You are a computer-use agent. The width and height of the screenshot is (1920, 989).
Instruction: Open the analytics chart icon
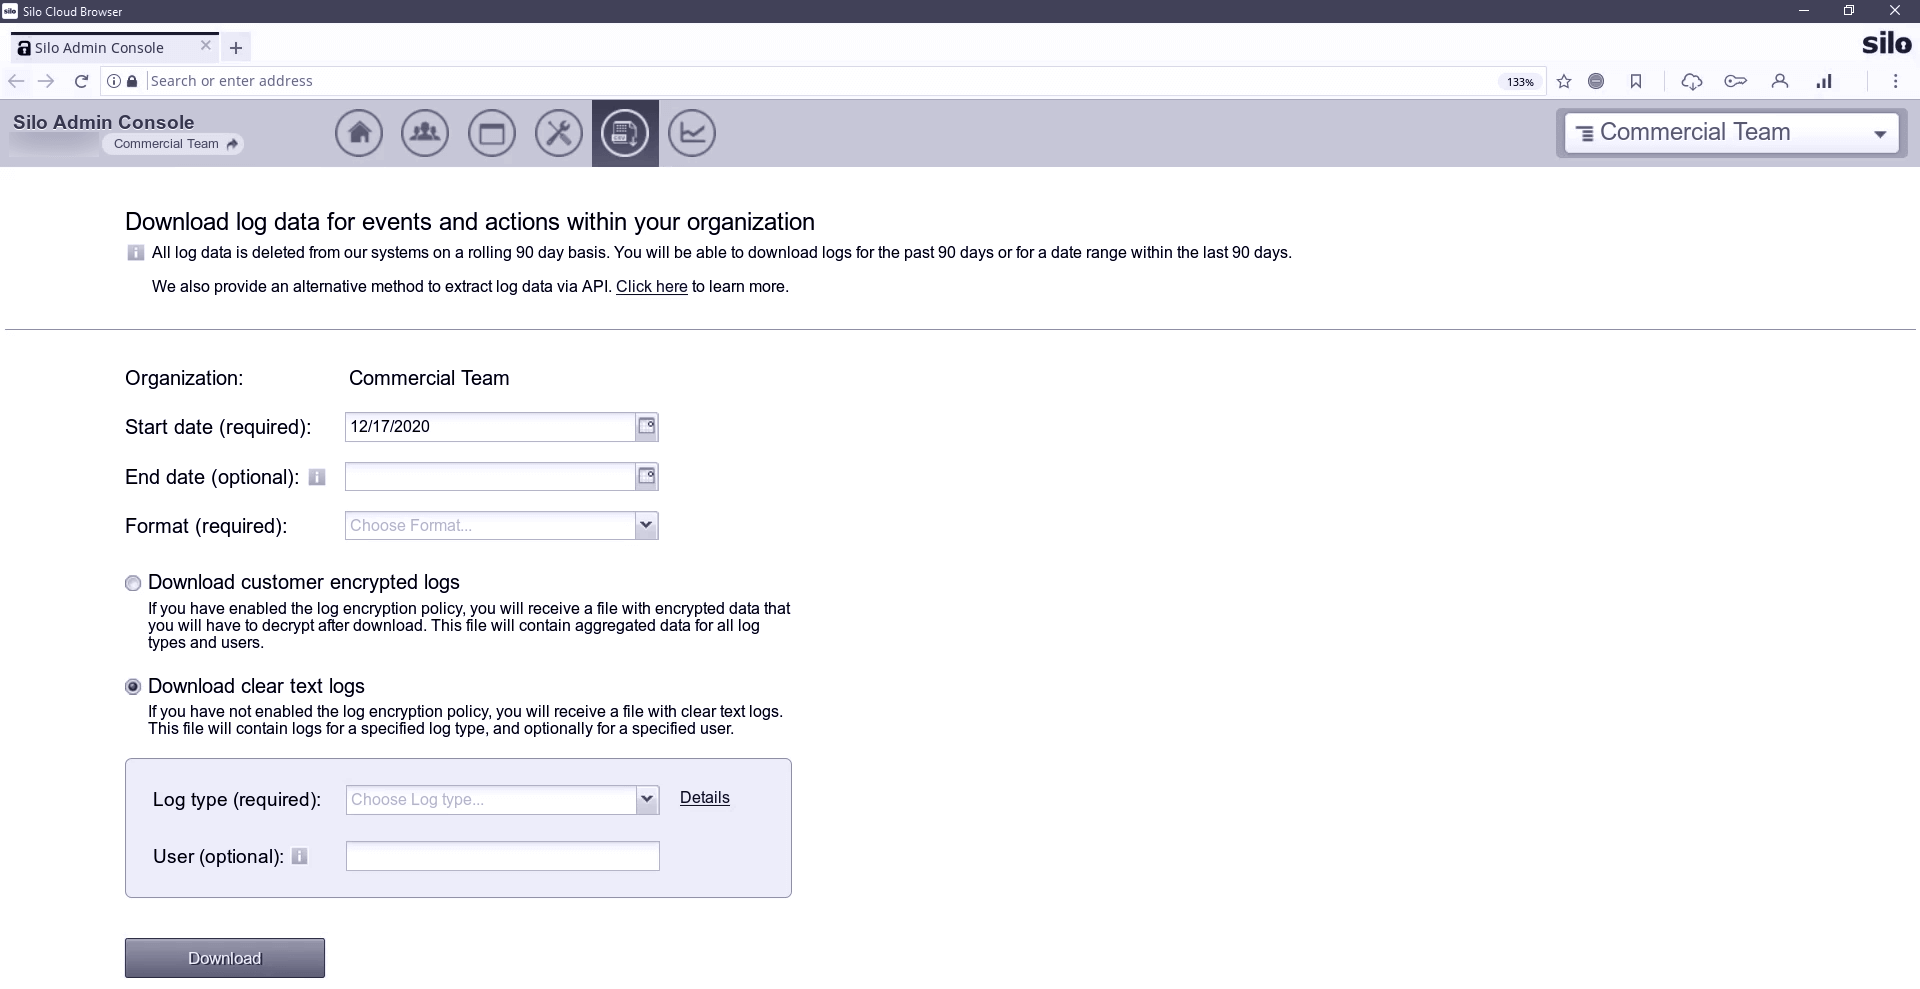692,133
